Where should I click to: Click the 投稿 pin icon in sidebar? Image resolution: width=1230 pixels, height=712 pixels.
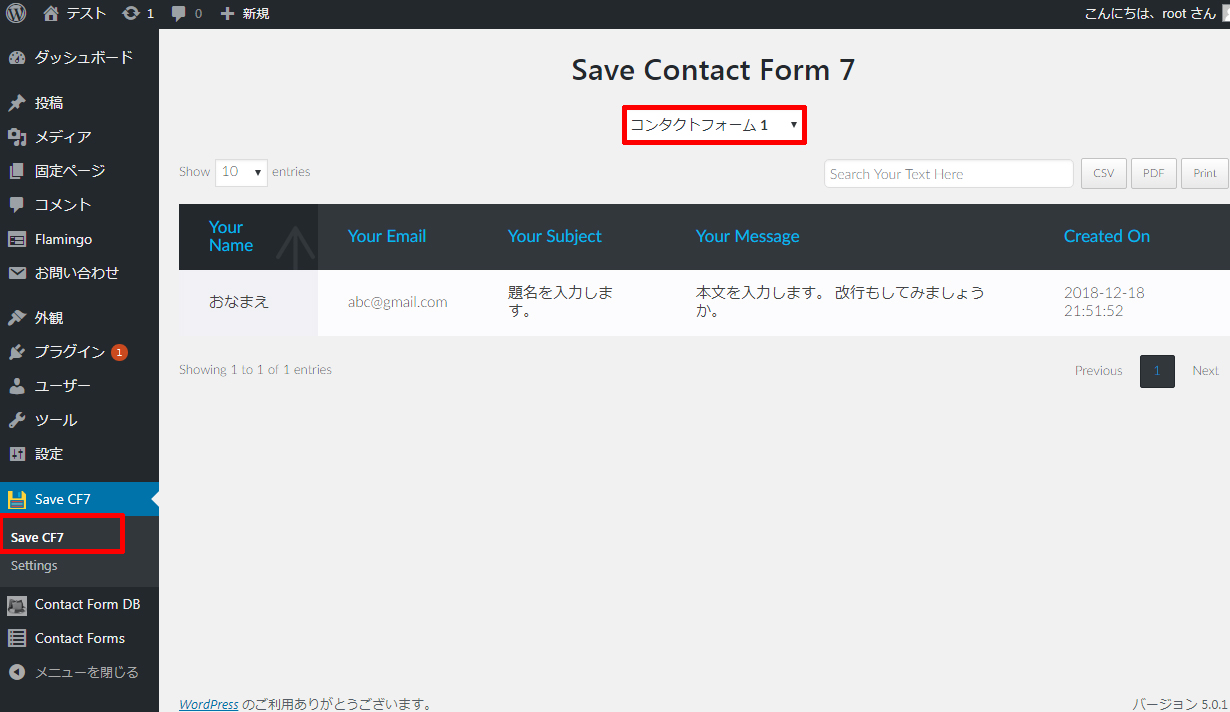(17, 103)
